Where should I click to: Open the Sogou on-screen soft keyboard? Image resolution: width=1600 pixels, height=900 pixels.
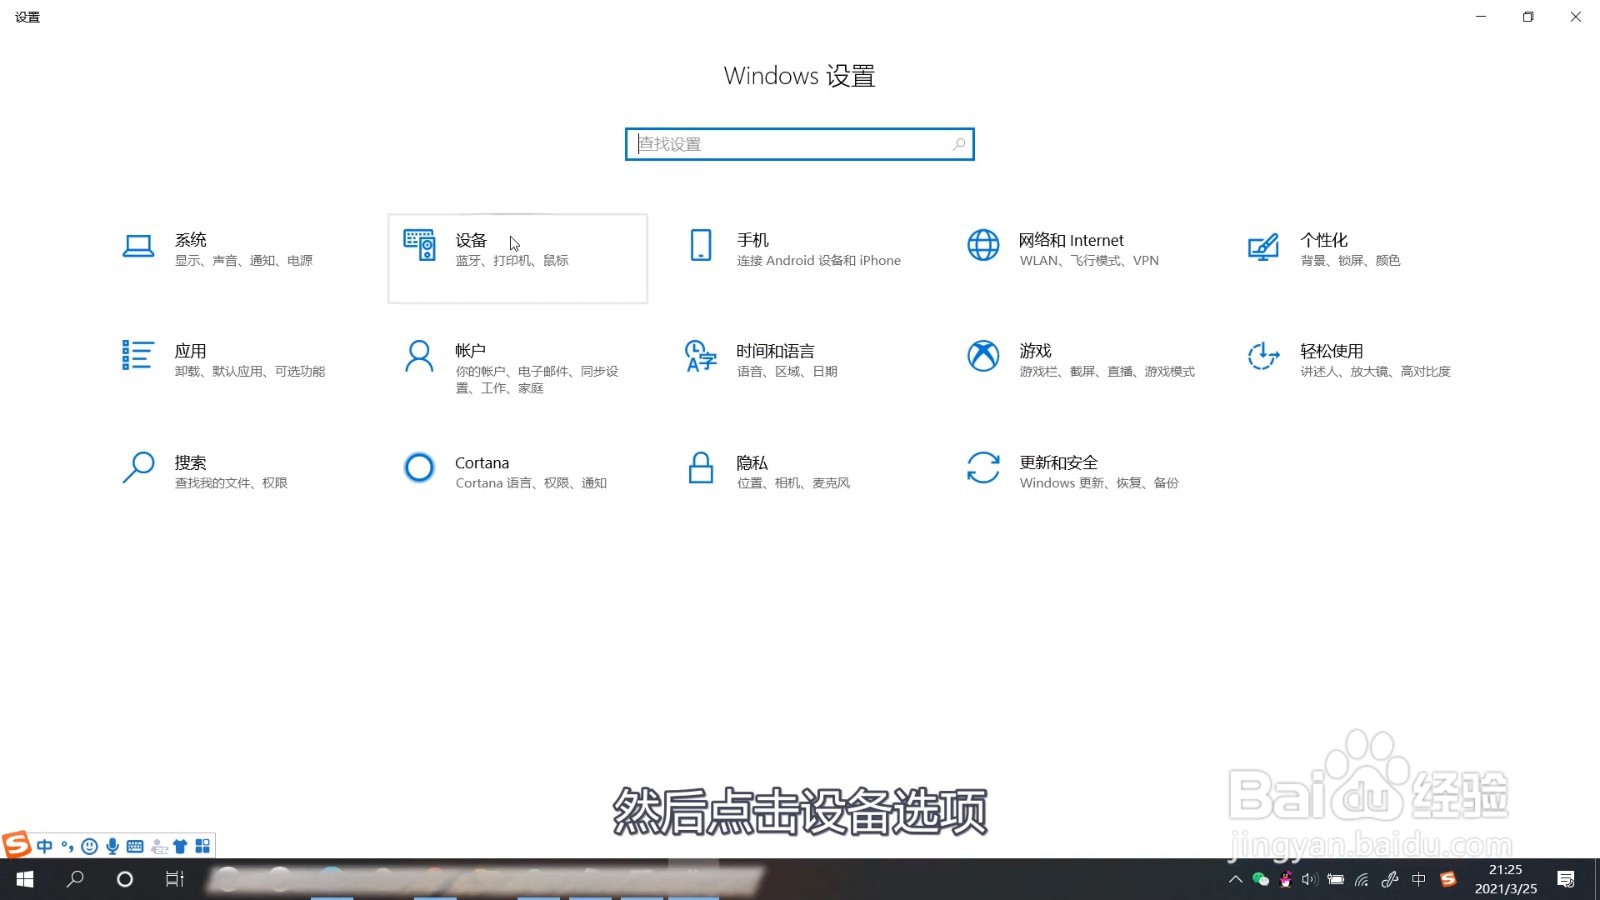(x=135, y=846)
